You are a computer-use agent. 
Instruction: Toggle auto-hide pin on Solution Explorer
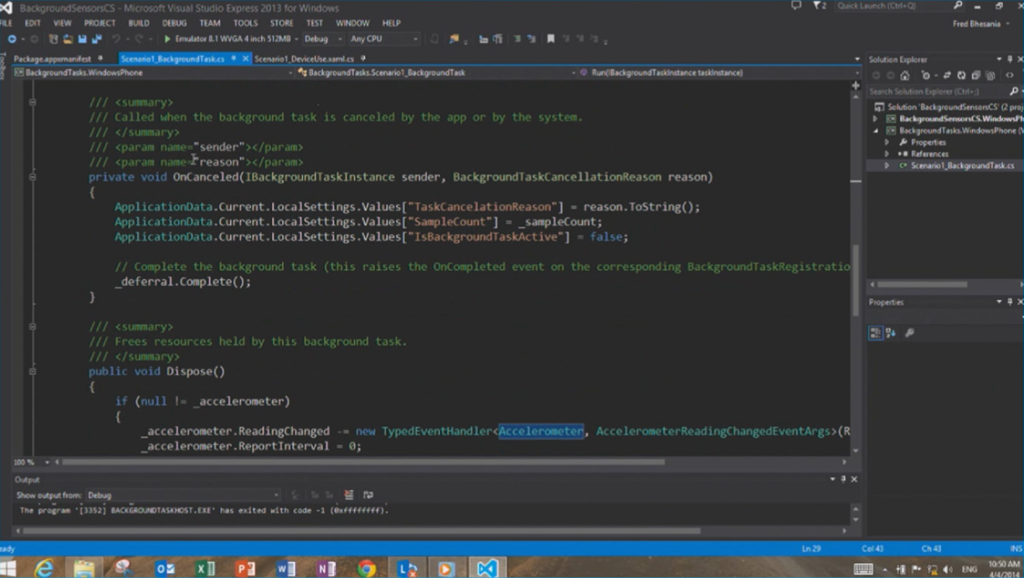point(1010,59)
